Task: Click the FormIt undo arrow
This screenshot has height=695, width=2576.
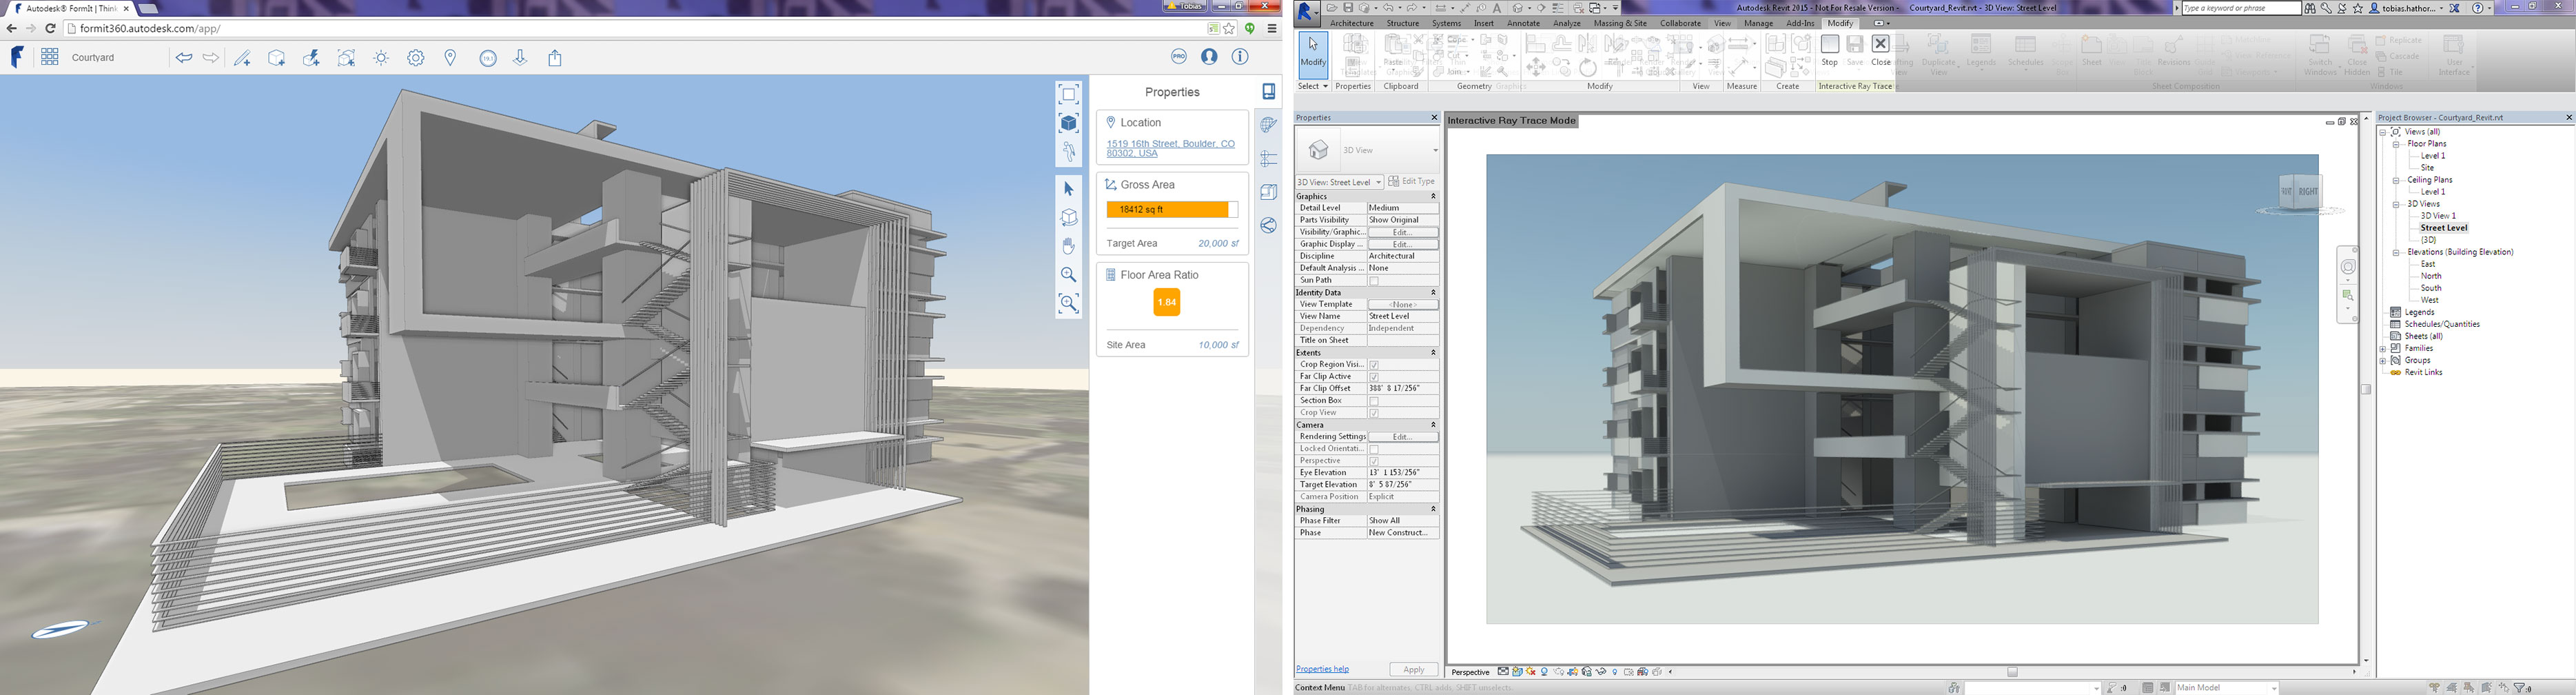Action: (183, 58)
